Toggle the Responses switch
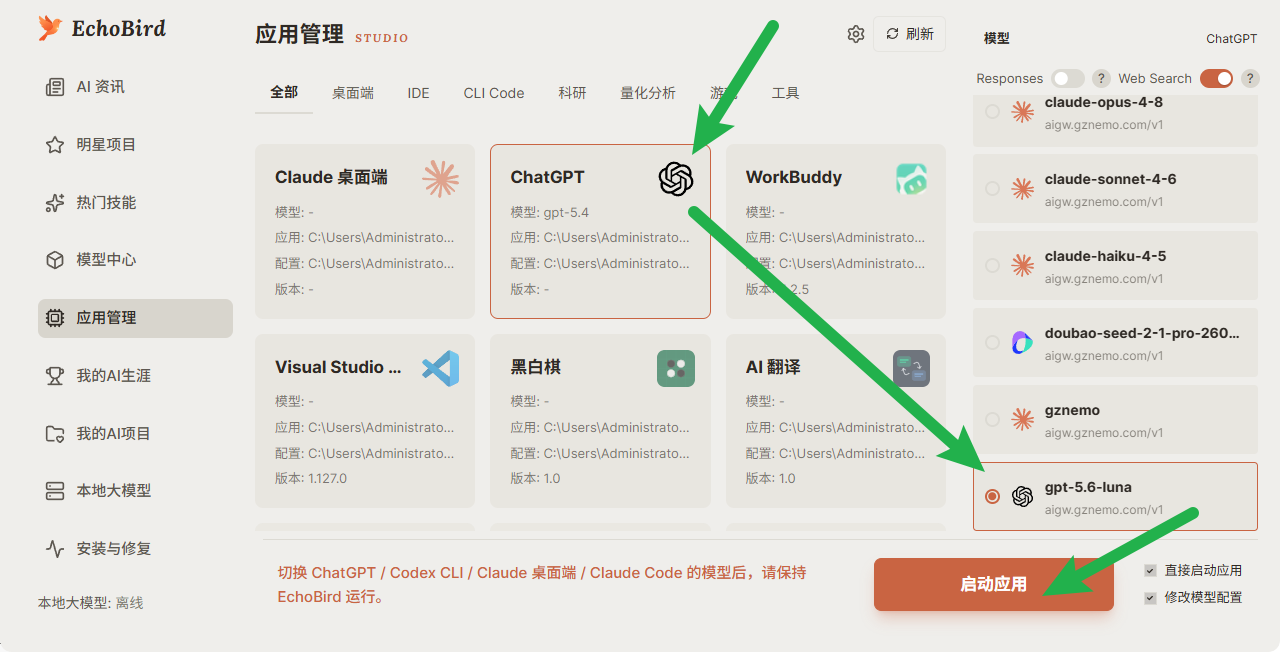 pos(1067,78)
